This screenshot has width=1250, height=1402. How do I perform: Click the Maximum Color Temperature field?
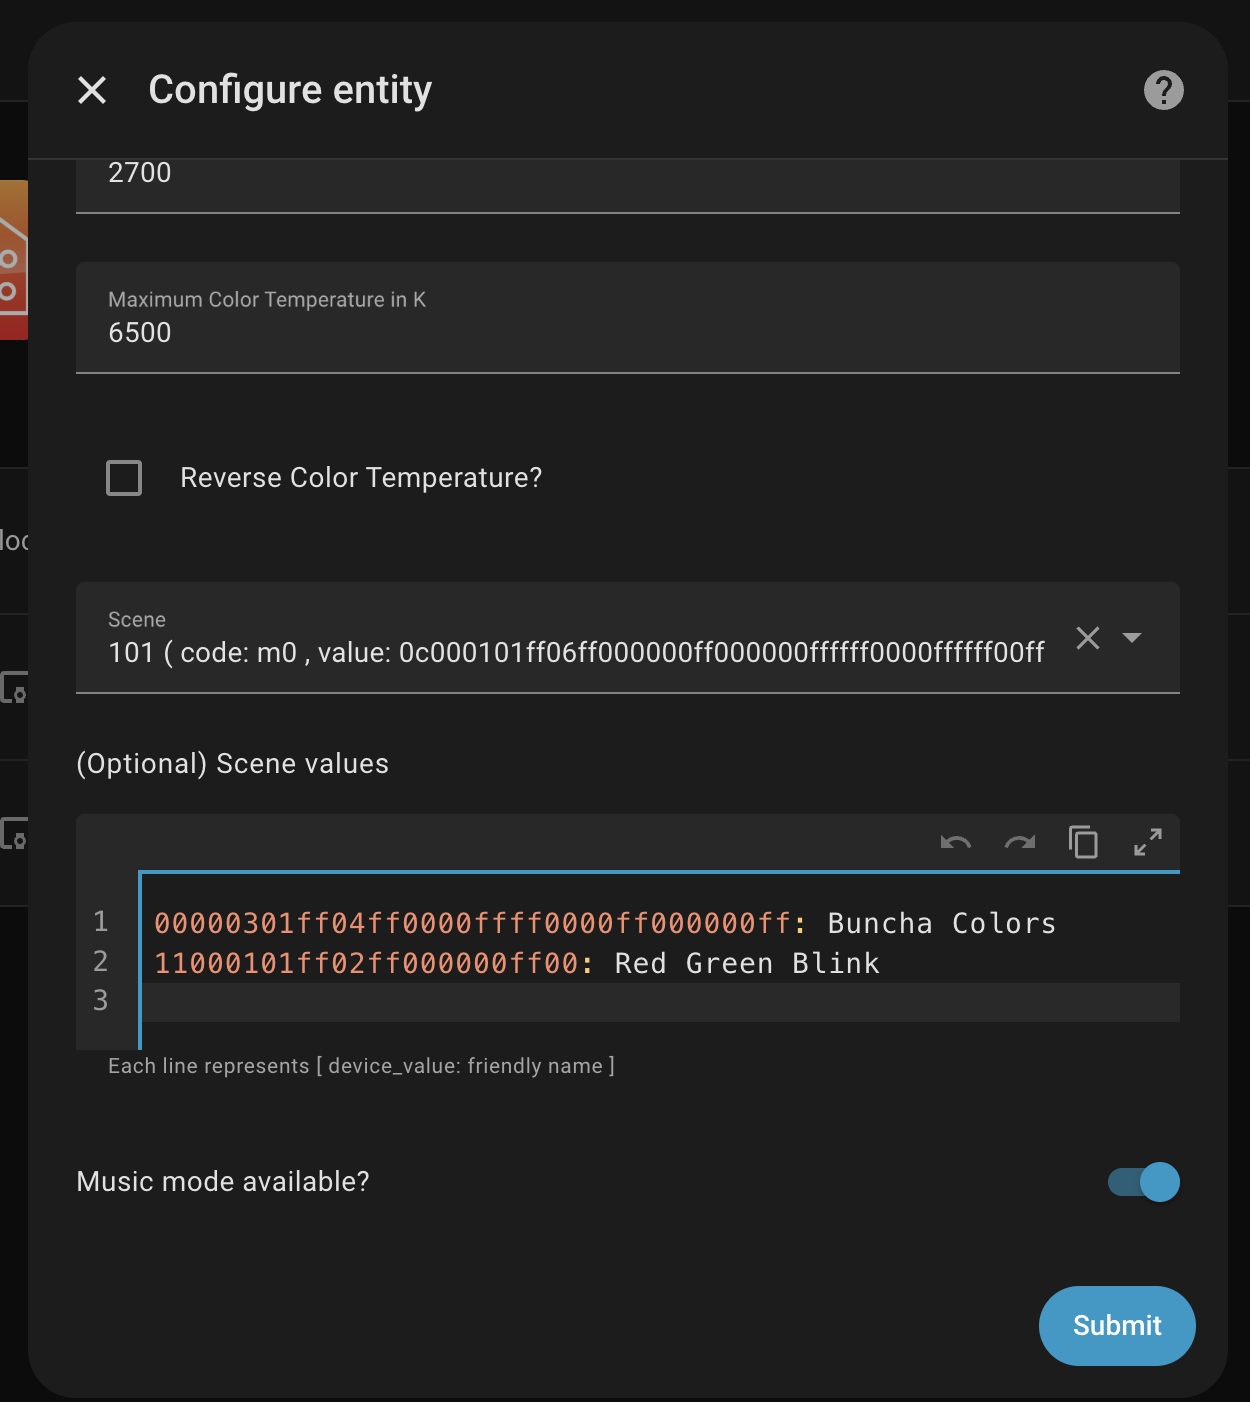pos(628,318)
